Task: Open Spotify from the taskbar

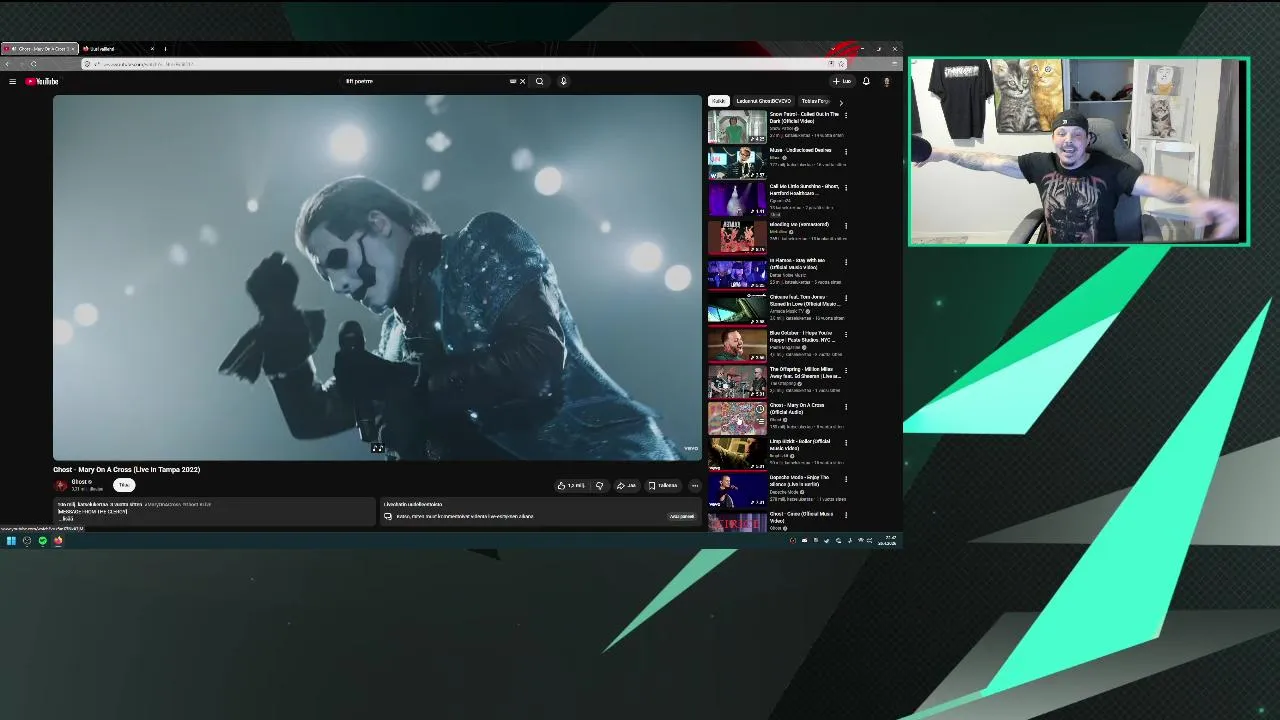Action: coord(42,541)
